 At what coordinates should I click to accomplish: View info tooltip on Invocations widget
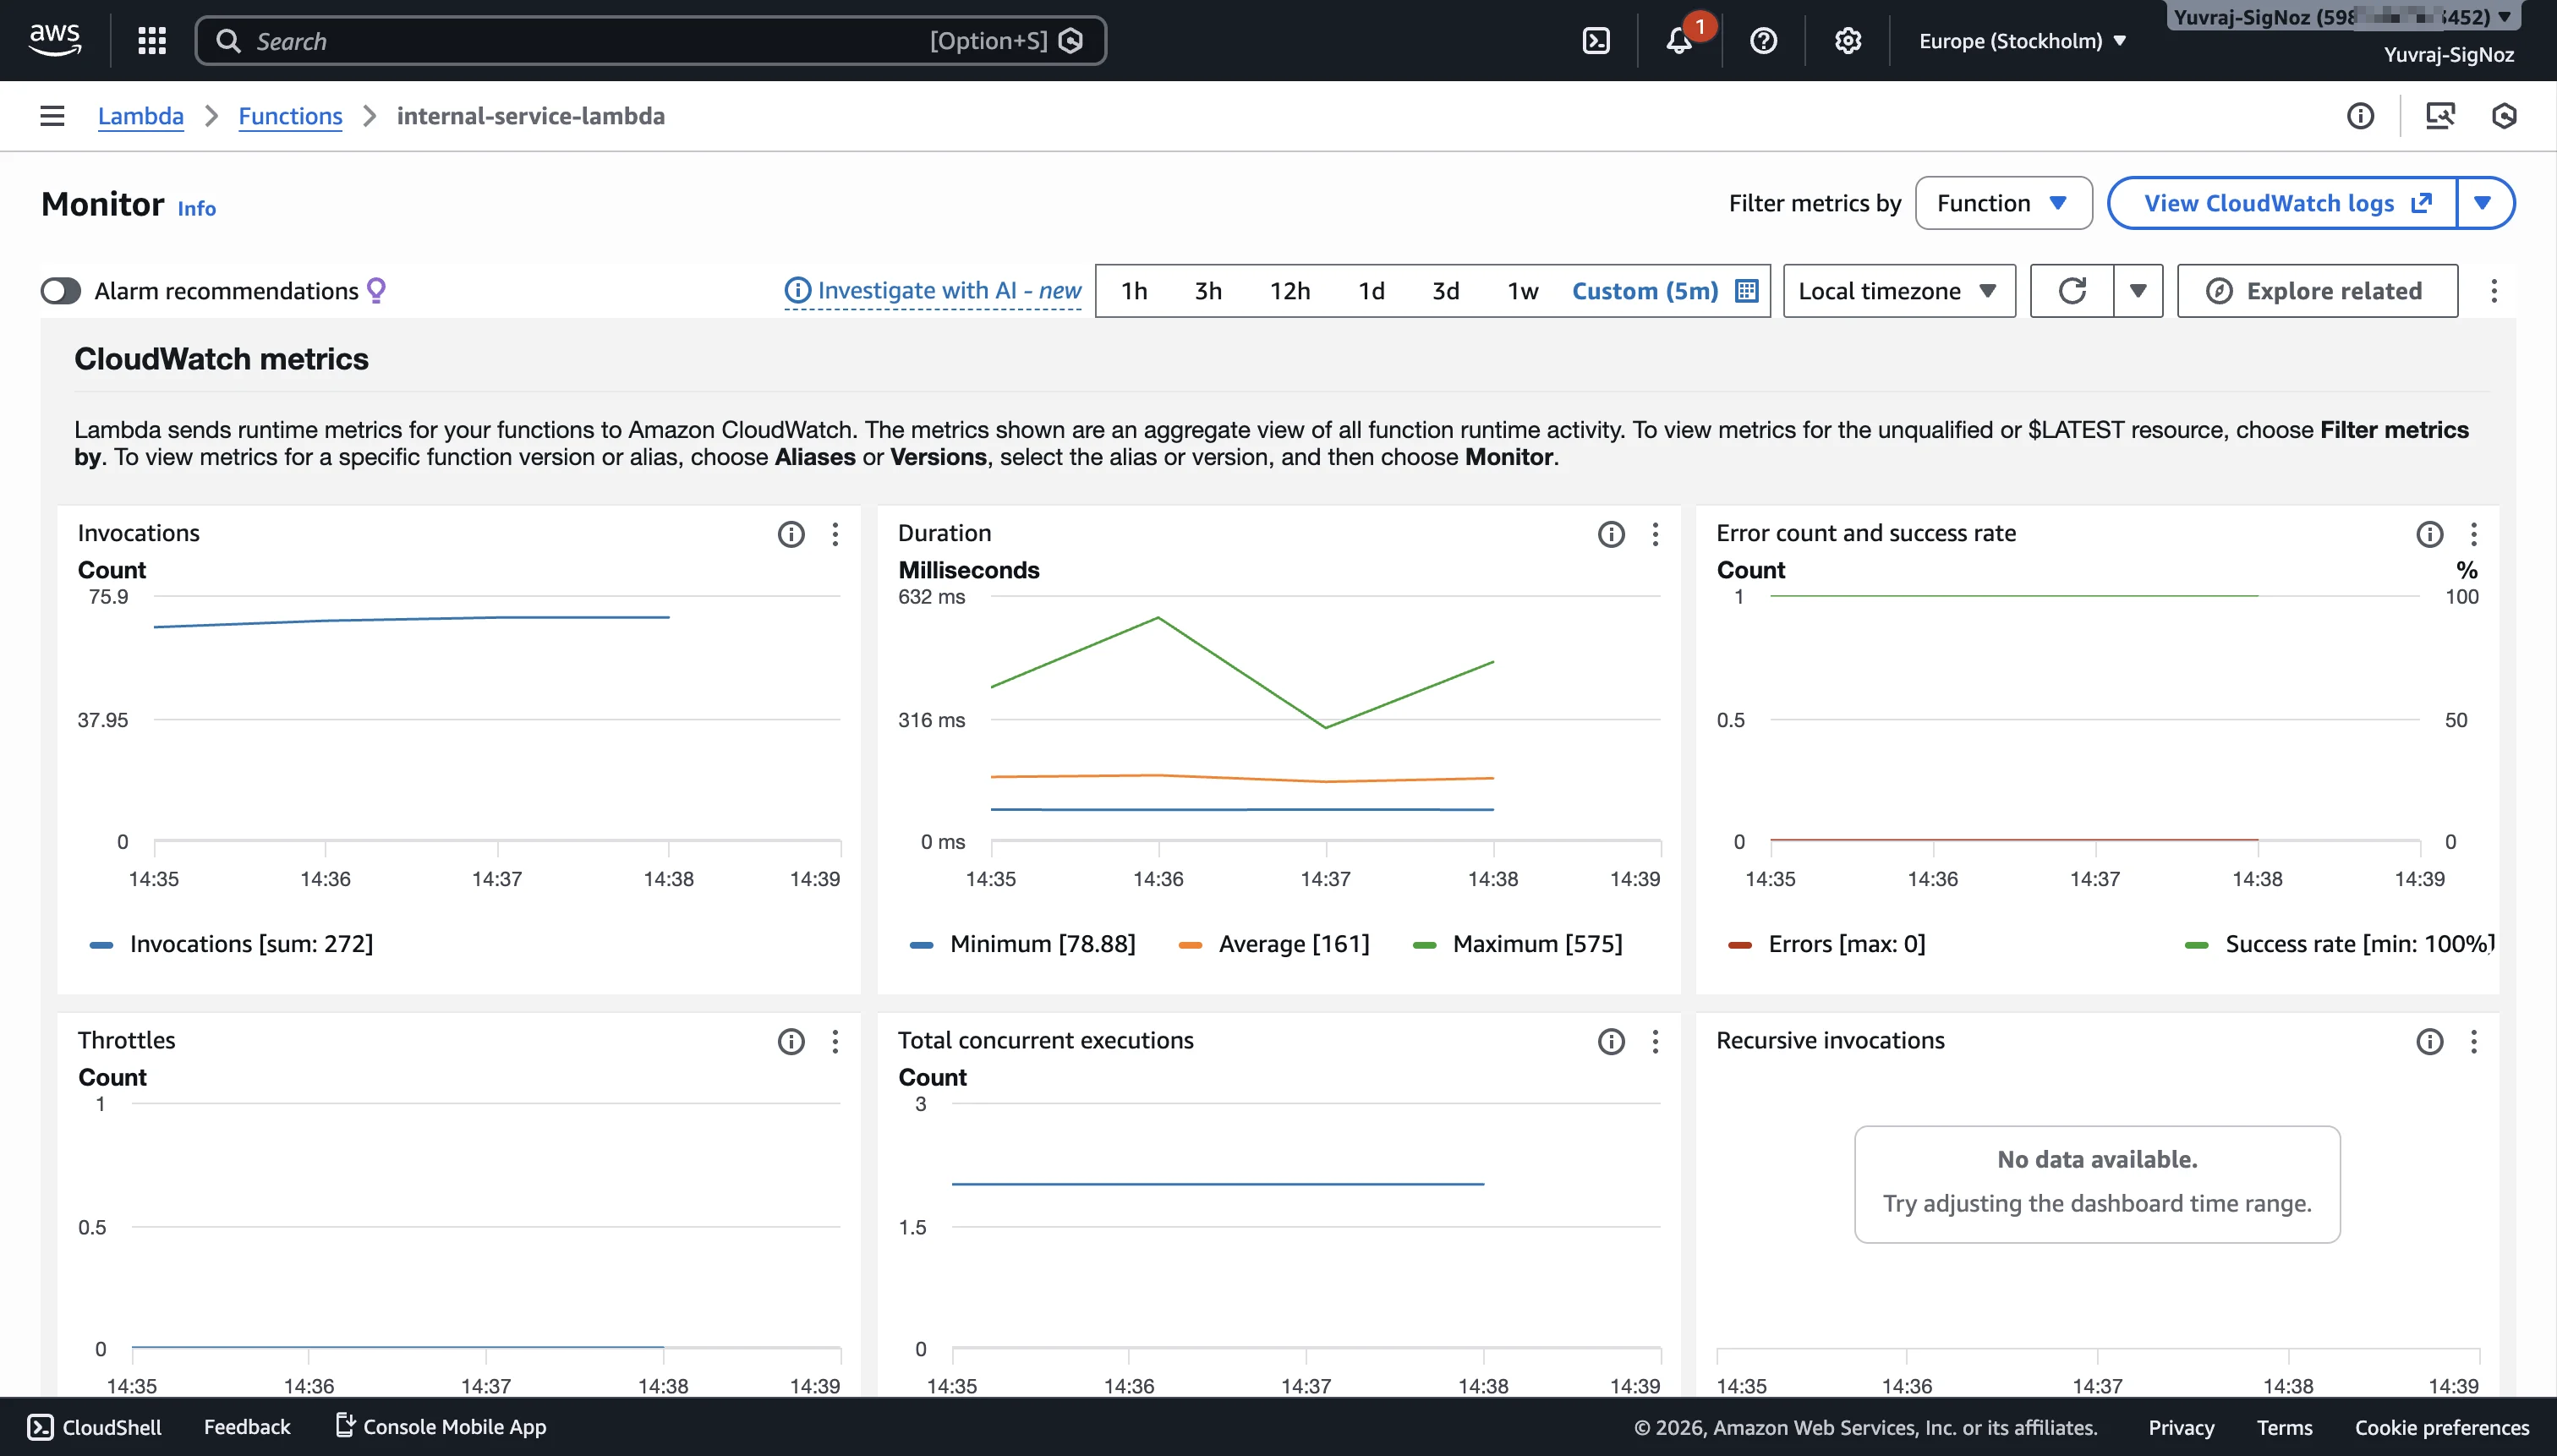(x=791, y=534)
